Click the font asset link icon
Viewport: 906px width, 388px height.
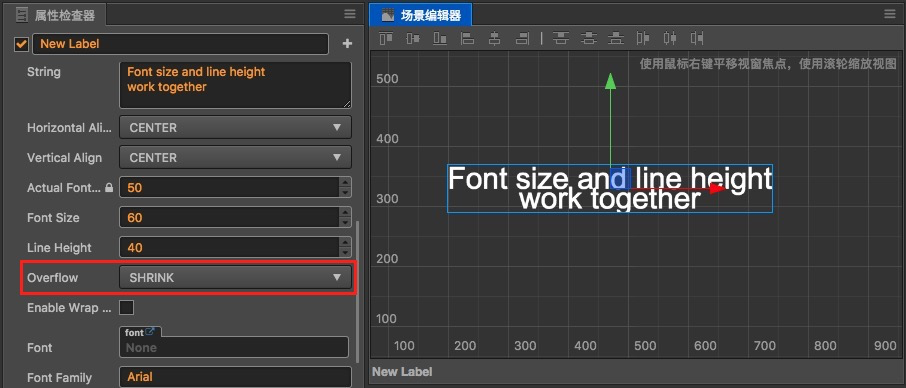click(150, 332)
